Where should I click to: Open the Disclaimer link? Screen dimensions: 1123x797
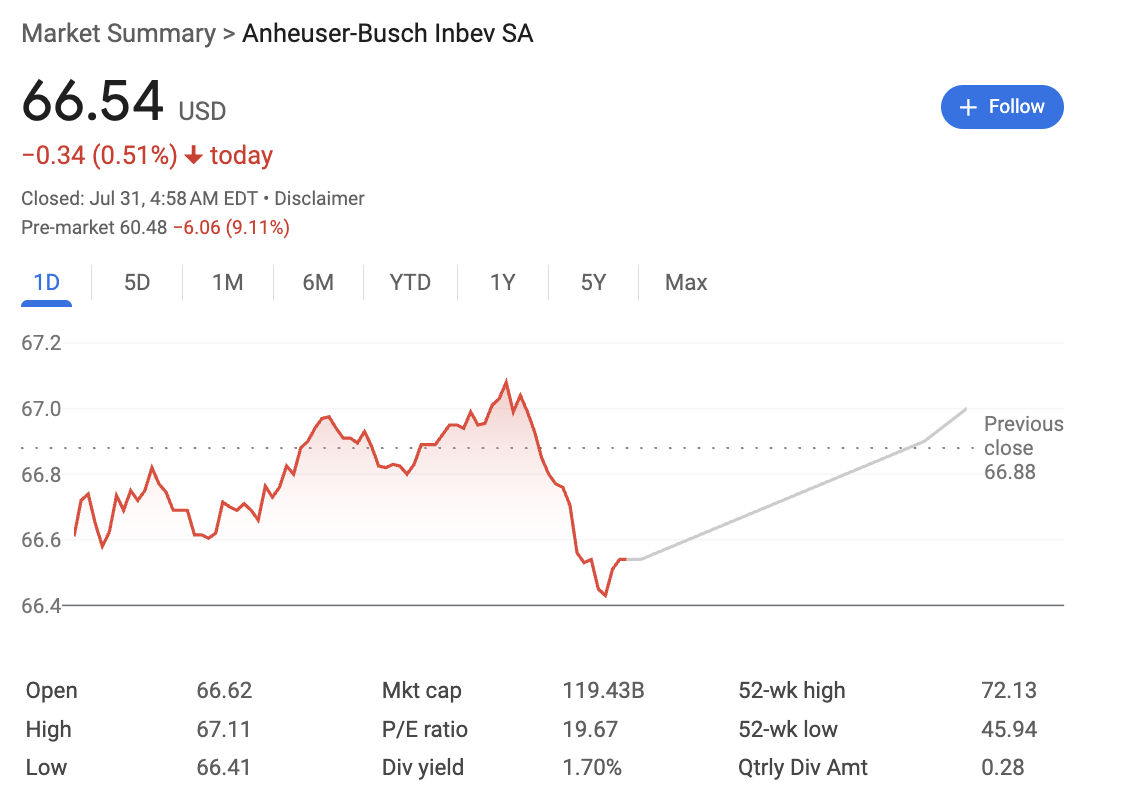(319, 198)
